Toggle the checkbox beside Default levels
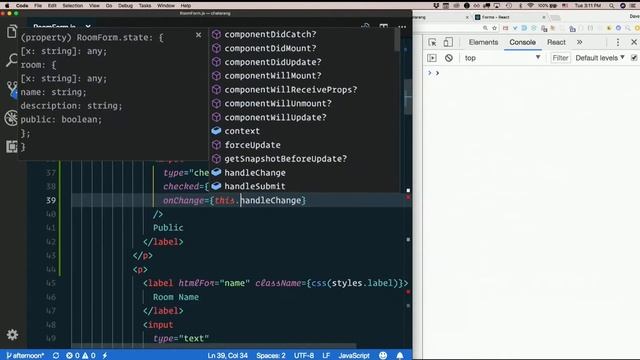The height and width of the screenshot is (360, 640). point(634,58)
